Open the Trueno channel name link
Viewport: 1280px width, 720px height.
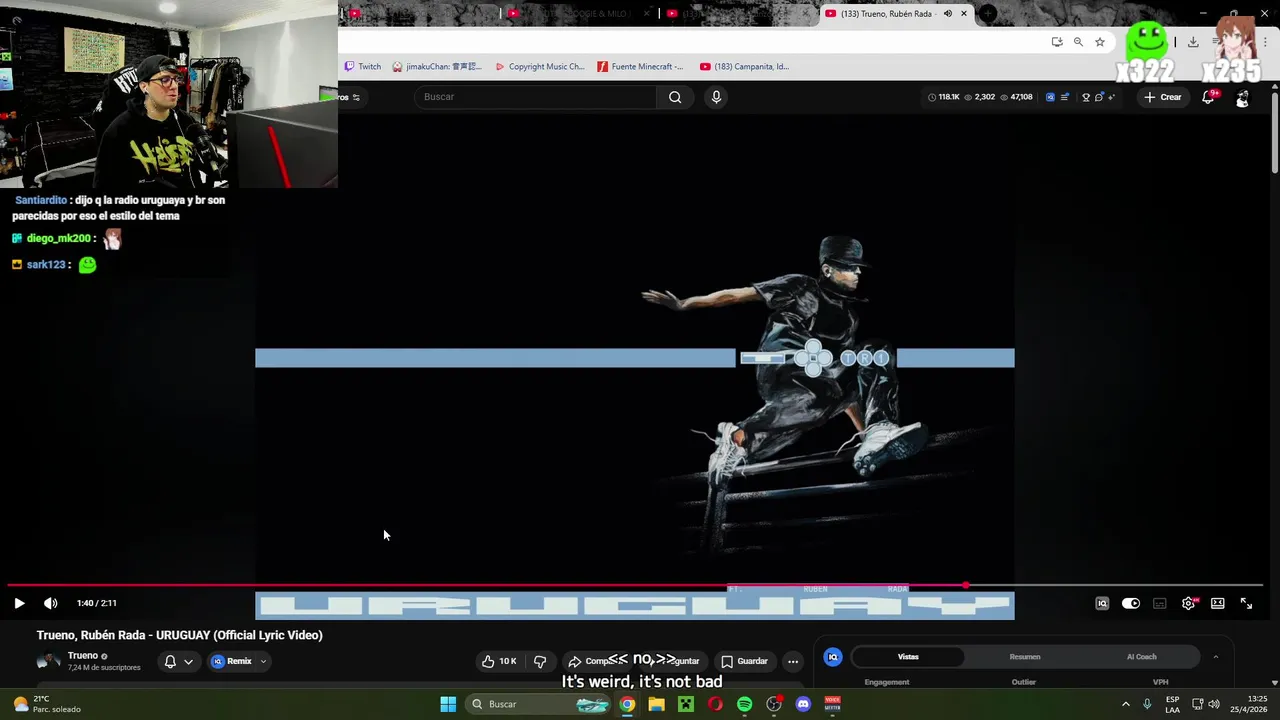click(83, 656)
